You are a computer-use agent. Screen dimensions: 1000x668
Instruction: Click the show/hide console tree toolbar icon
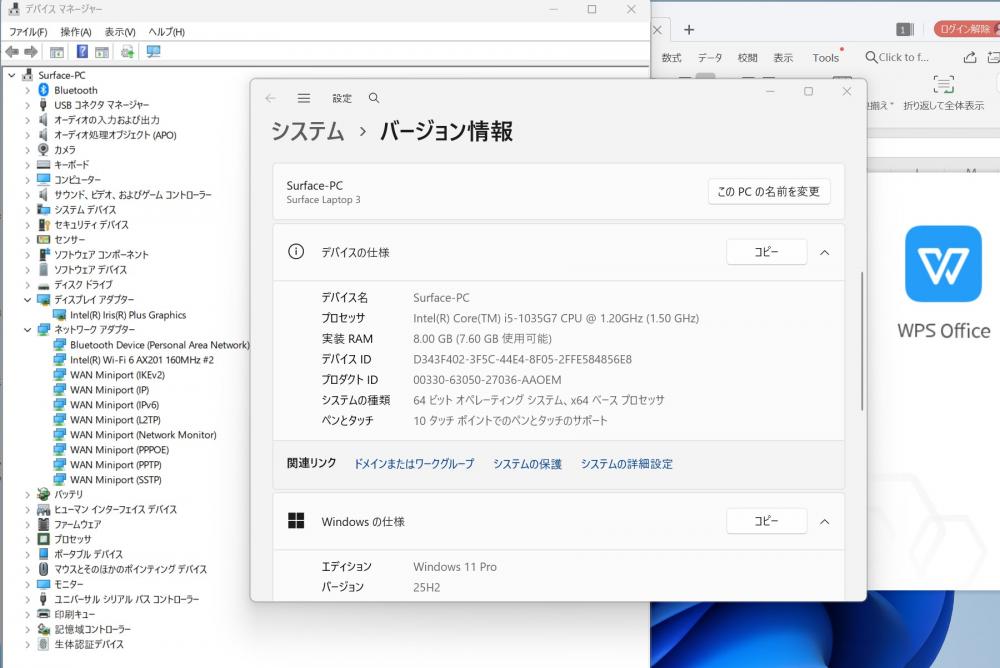click(57, 52)
